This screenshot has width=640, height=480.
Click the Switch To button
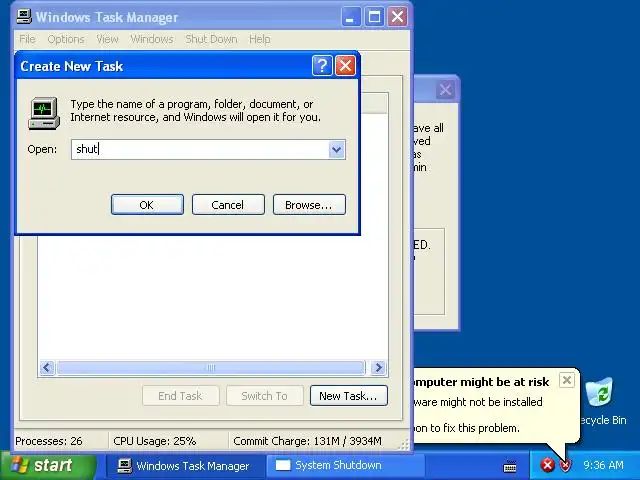264,396
